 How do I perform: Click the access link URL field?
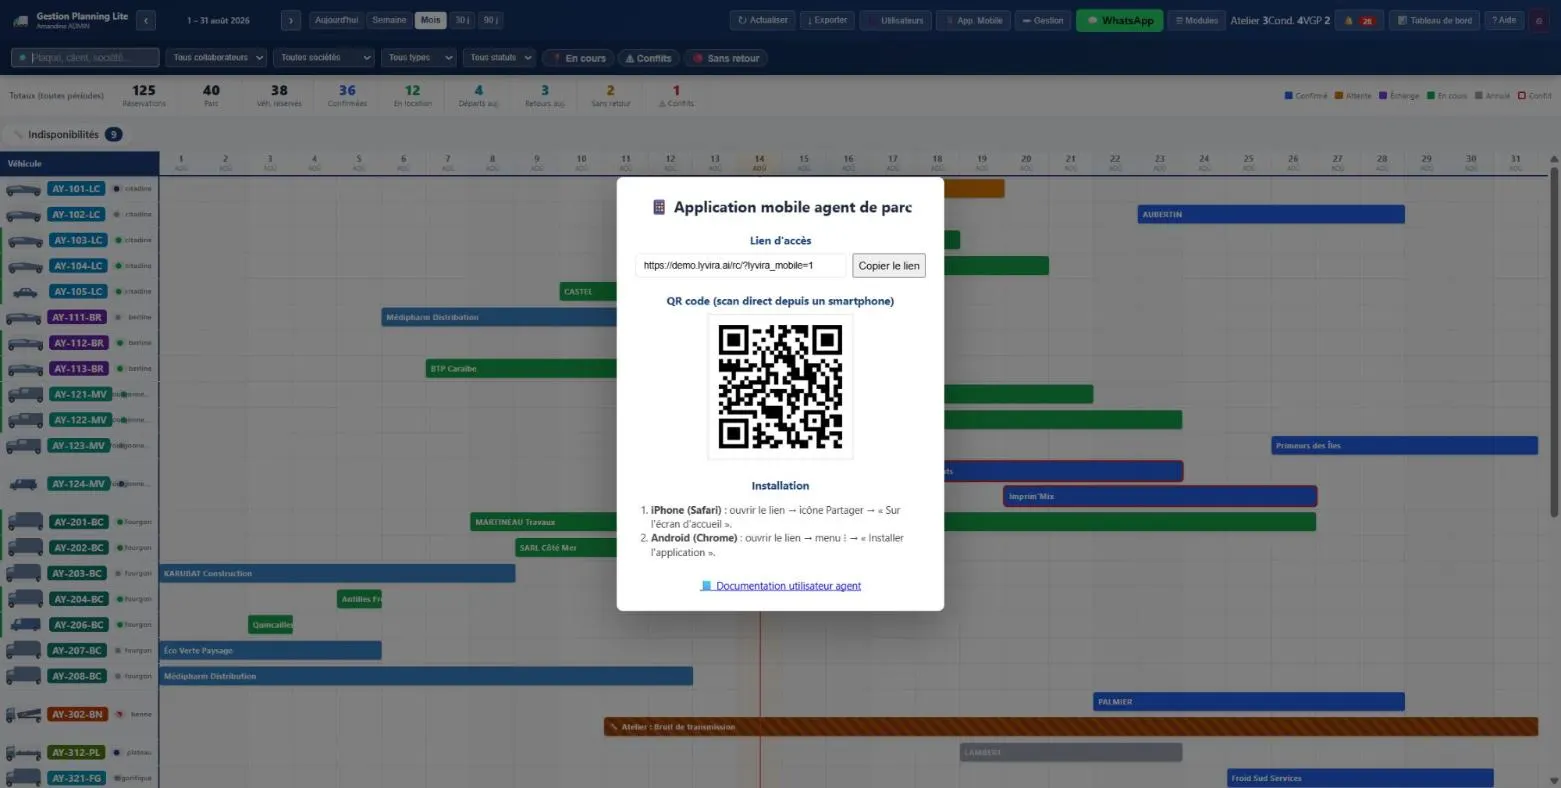(741, 266)
